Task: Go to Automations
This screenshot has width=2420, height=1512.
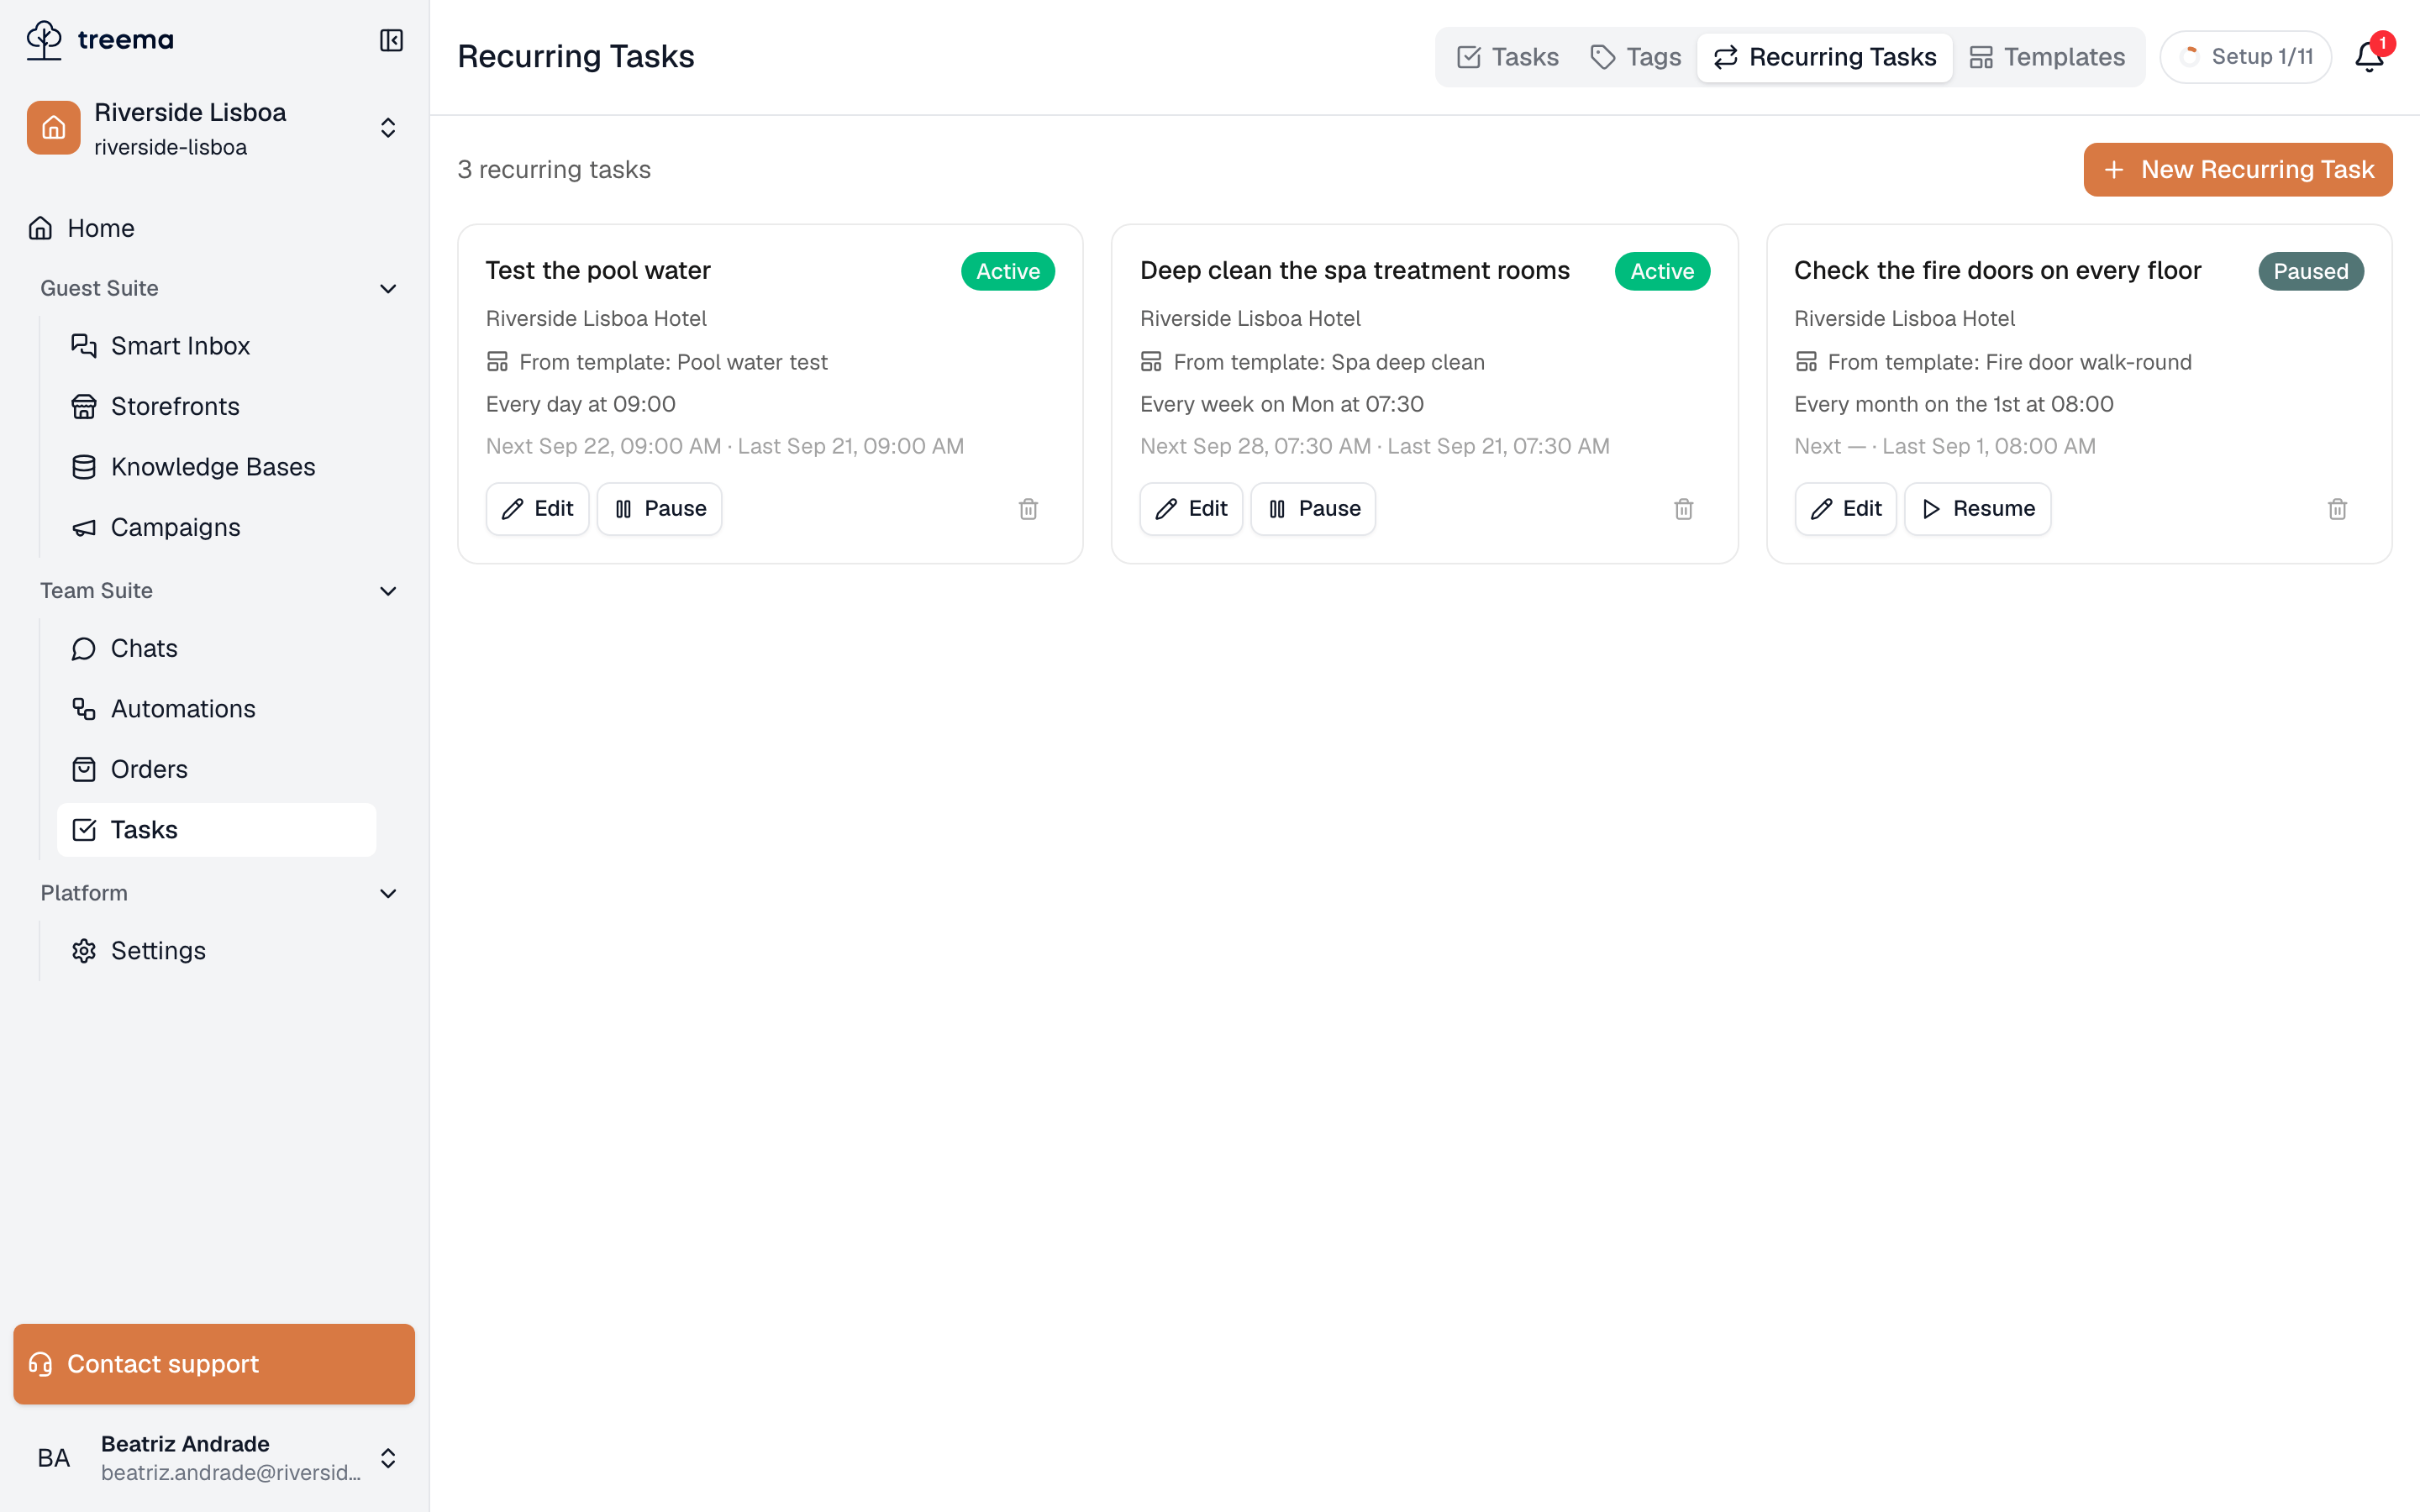Action: click(x=216, y=709)
